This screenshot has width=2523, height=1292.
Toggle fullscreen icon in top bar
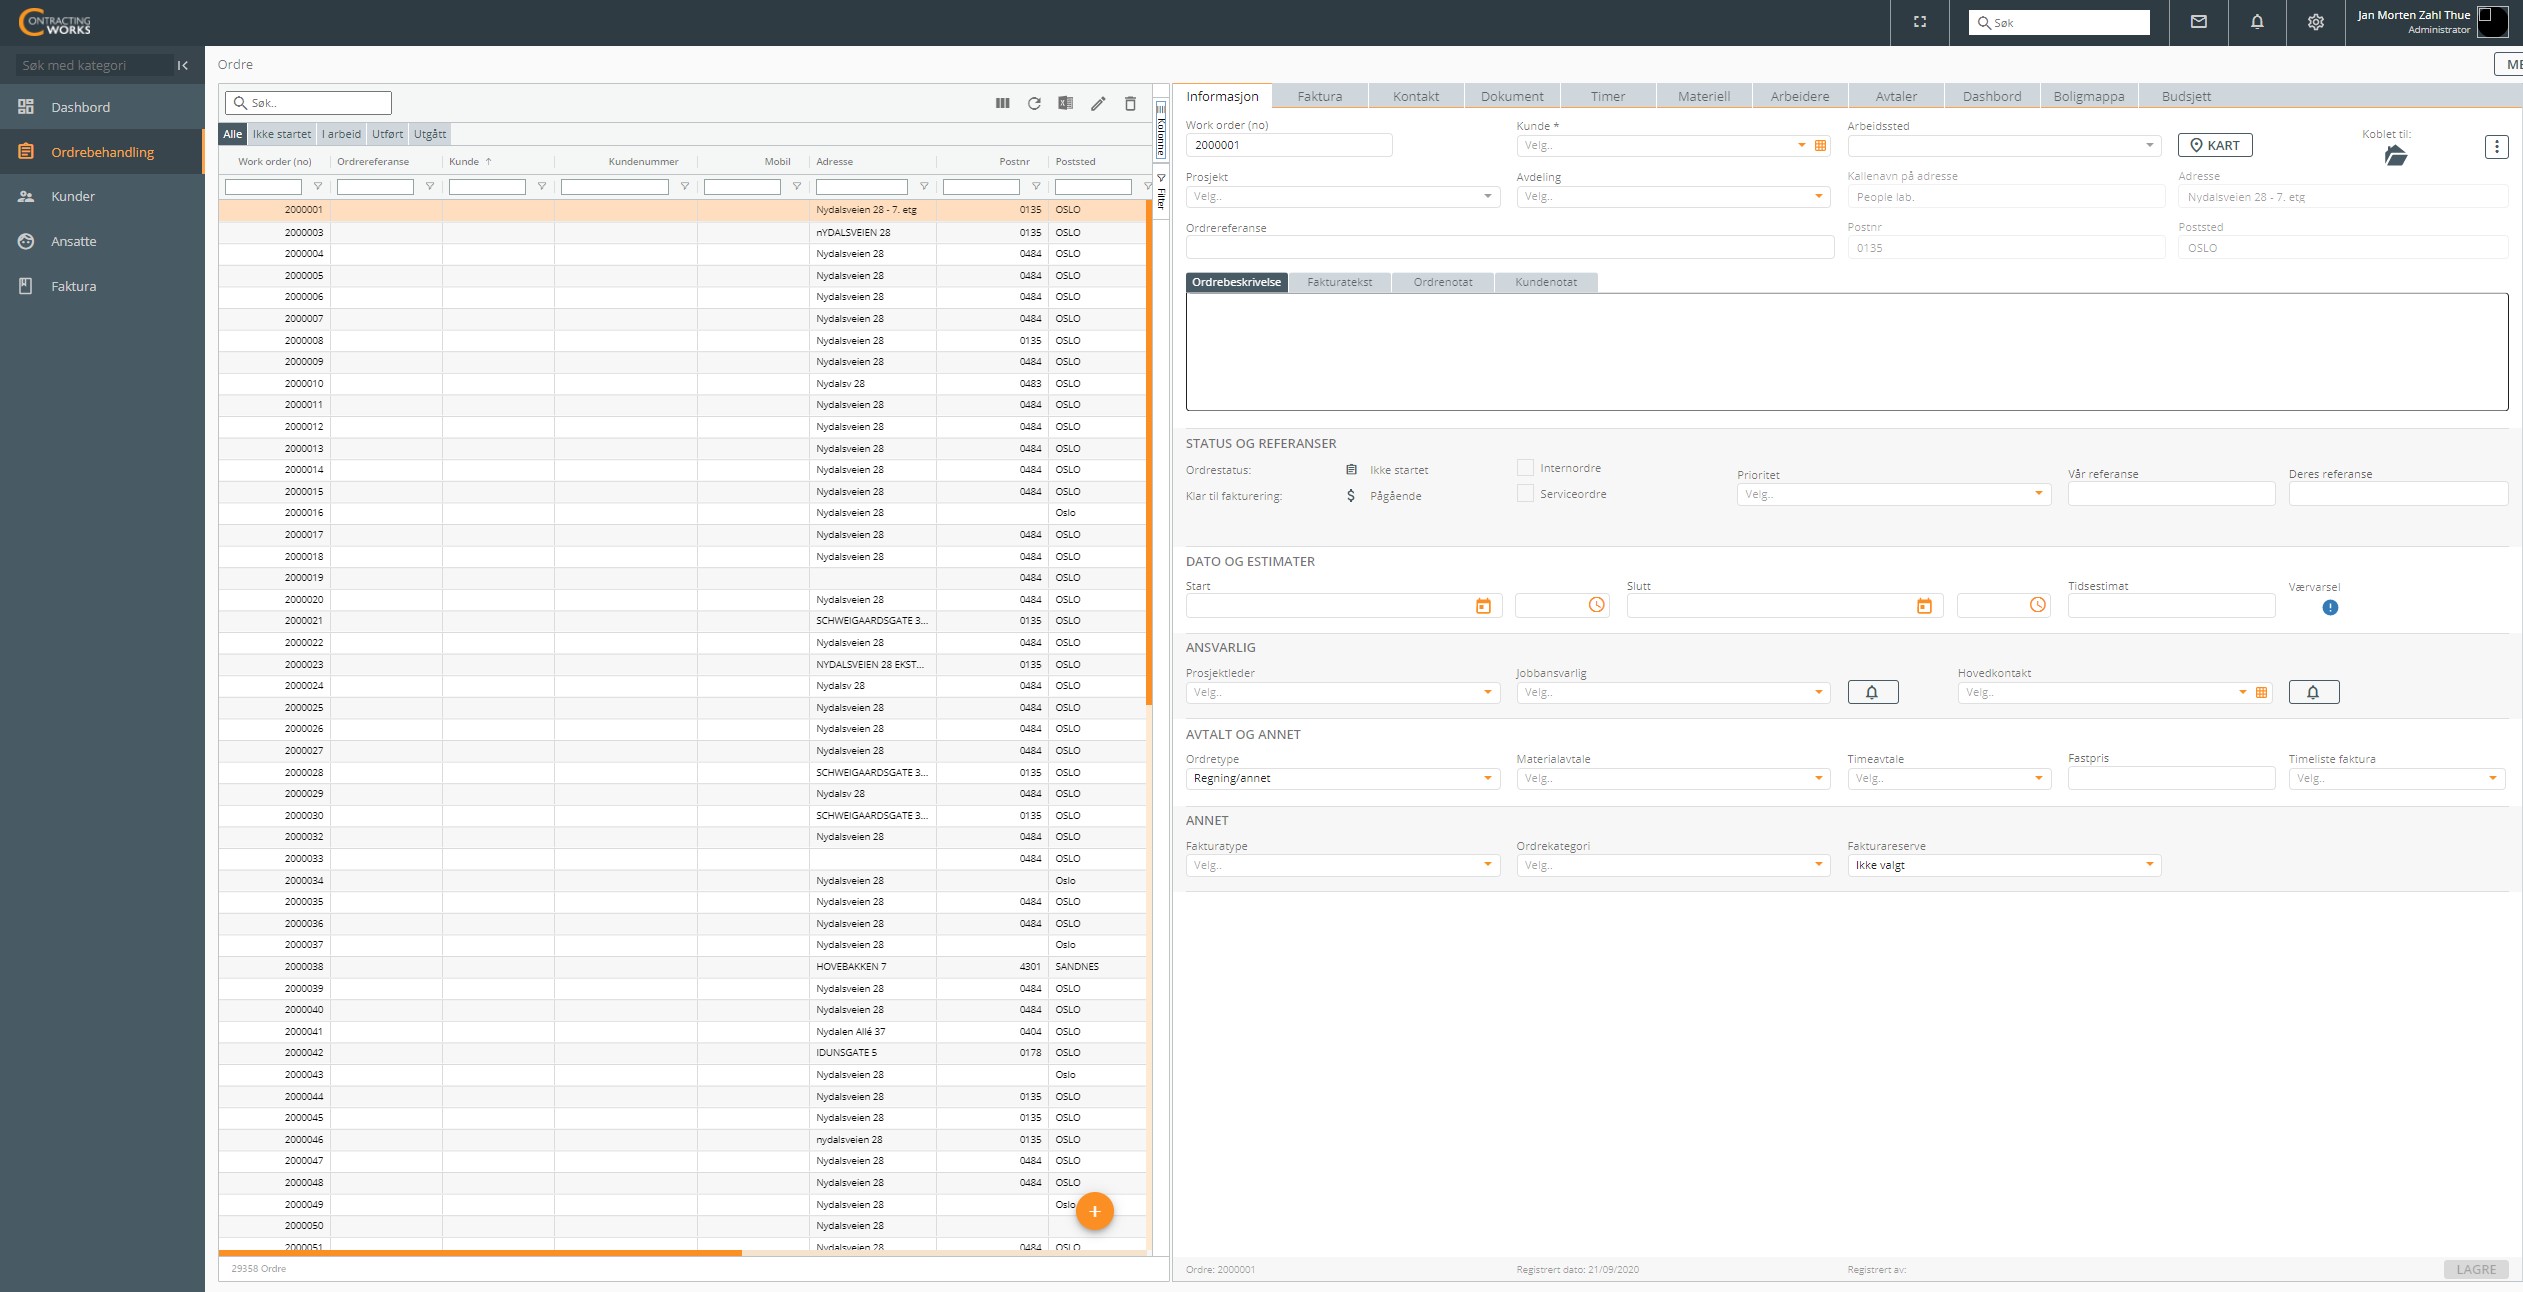tap(1920, 22)
